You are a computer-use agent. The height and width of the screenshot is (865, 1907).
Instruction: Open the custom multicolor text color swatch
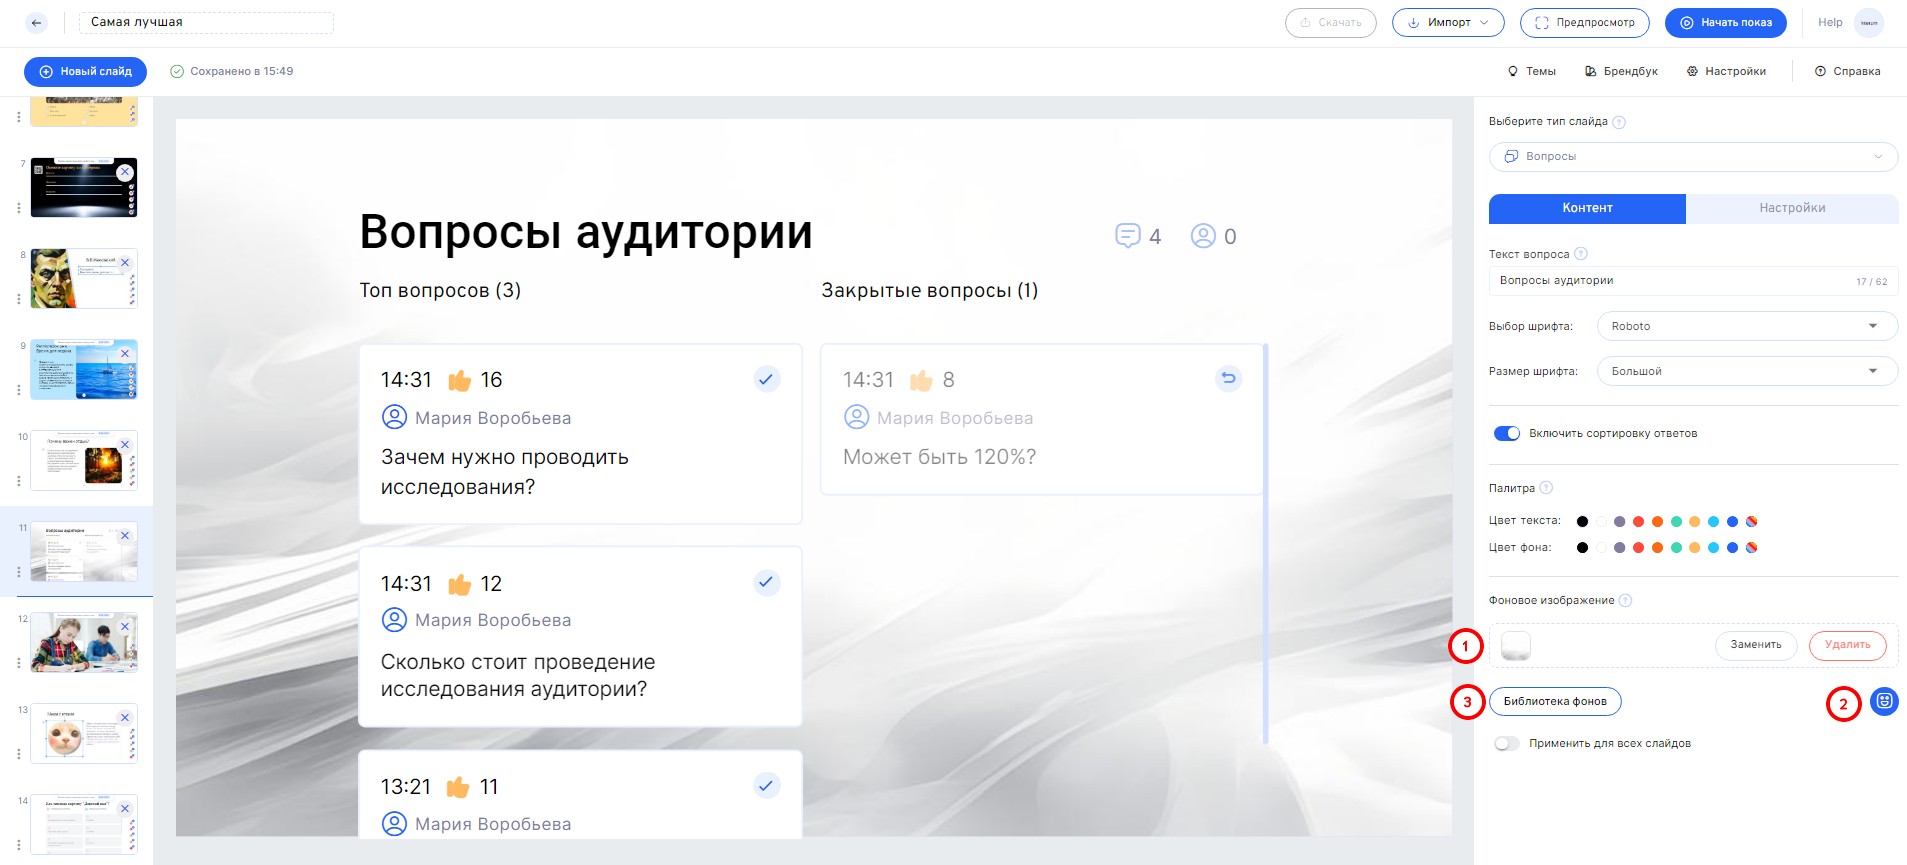point(1751,521)
